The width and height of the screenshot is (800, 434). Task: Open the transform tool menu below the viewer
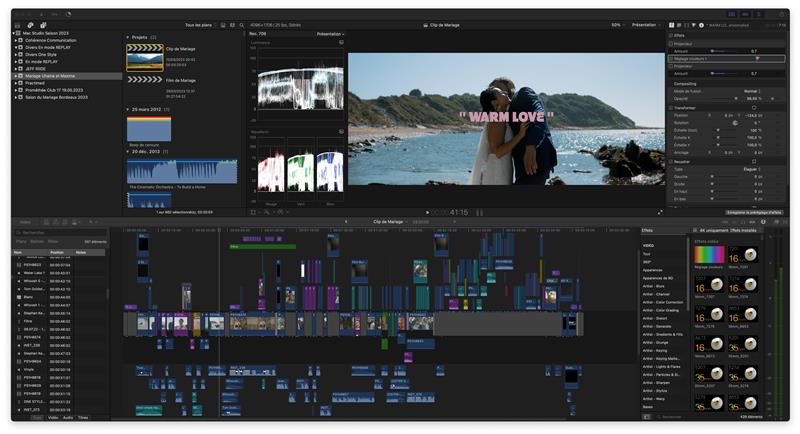(x=255, y=212)
